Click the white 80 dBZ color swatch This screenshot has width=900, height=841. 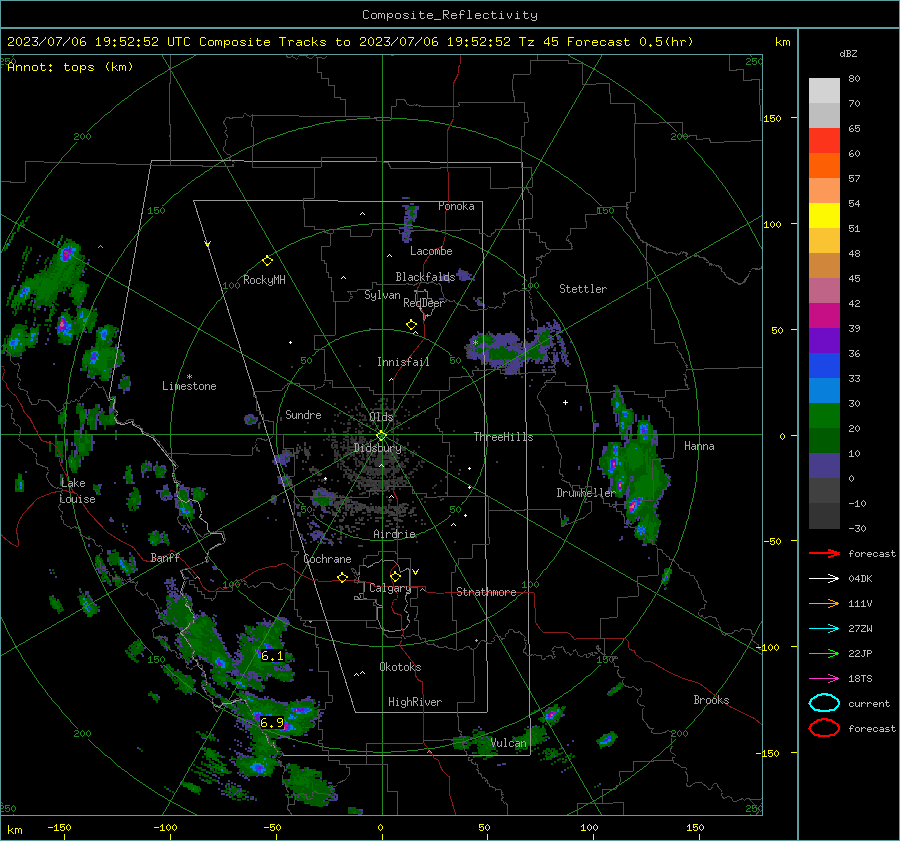pos(824,90)
